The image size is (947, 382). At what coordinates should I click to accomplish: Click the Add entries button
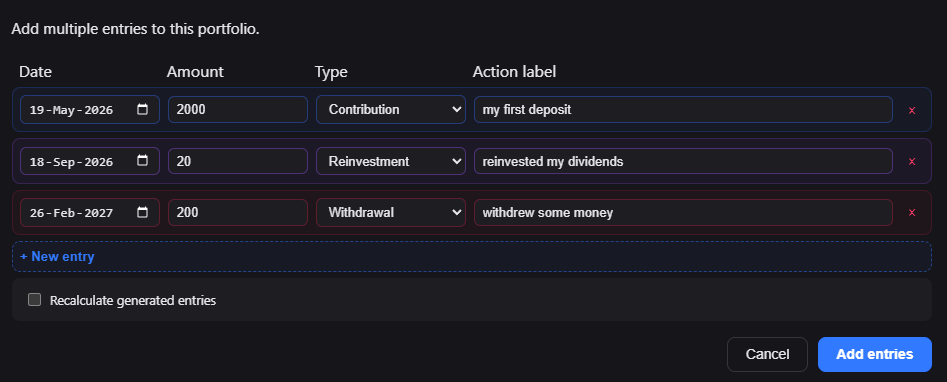click(x=875, y=354)
